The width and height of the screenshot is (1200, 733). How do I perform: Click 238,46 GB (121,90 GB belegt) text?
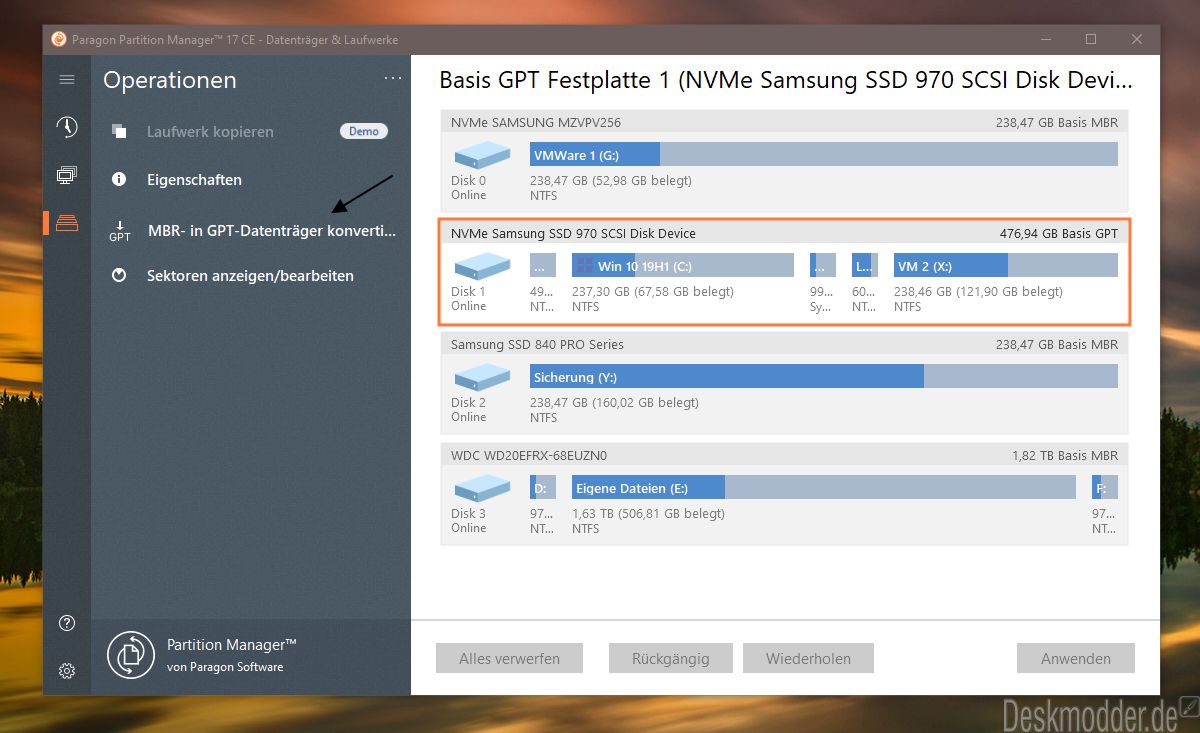pyautogui.click(x=978, y=292)
